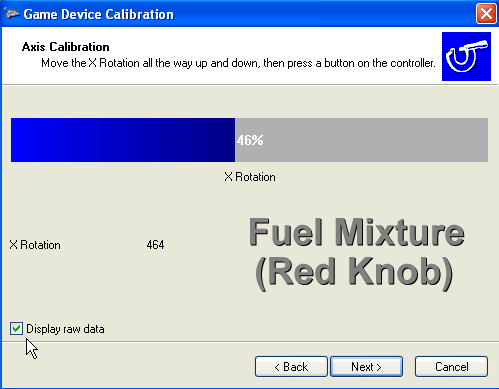This screenshot has width=499, height=389.
Task: Click the raw value 464
Action: (155, 245)
